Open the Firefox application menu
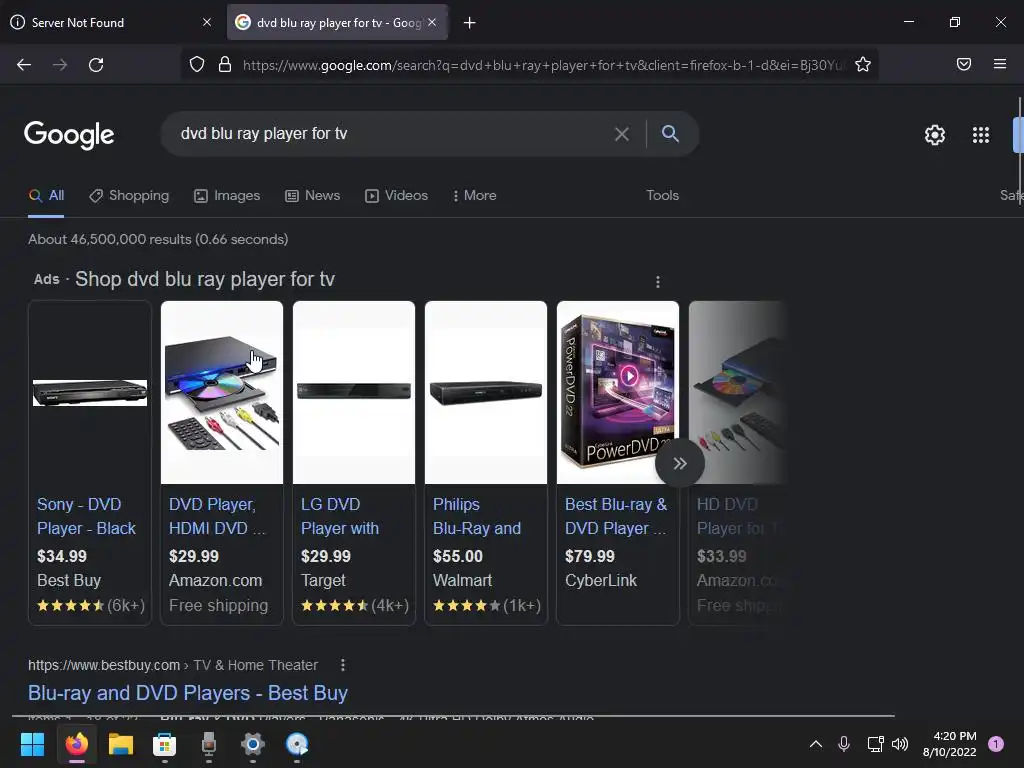This screenshot has height=768, width=1024. tap(999, 64)
